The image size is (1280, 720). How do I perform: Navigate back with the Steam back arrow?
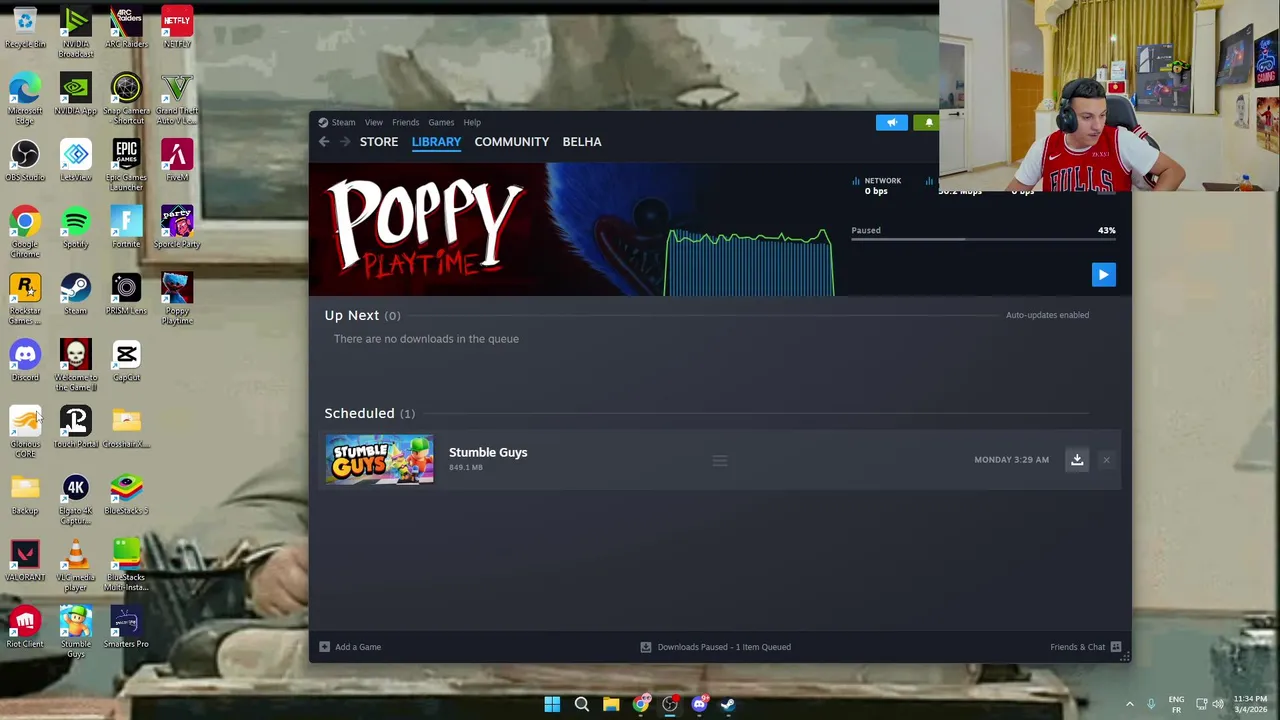324,142
